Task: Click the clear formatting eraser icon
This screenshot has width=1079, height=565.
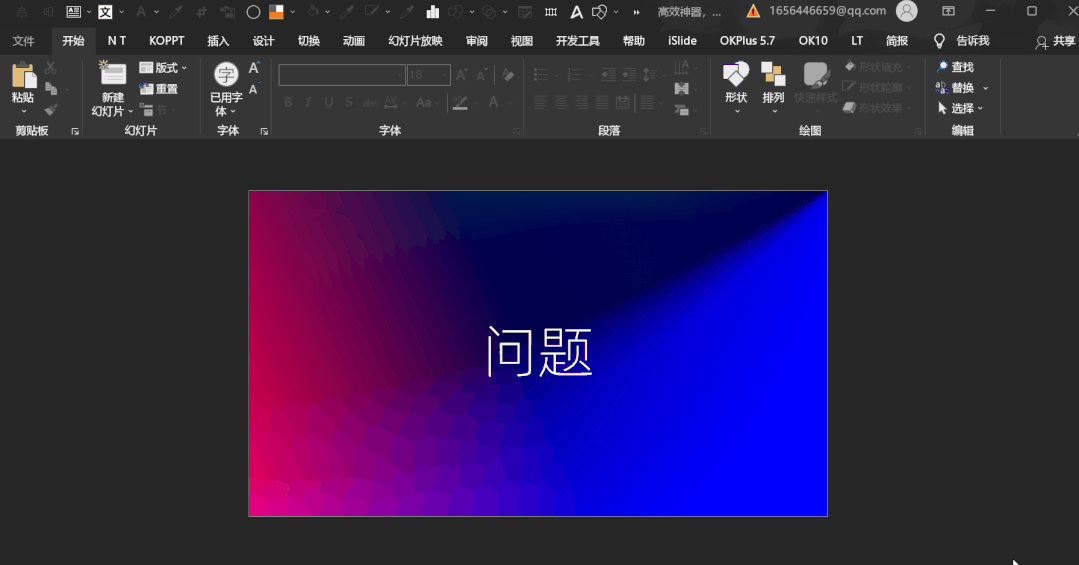Action: [508, 75]
